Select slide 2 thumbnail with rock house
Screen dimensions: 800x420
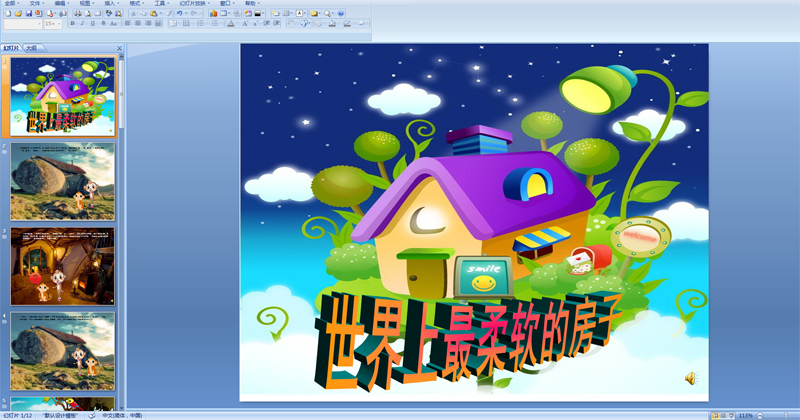tap(62, 181)
